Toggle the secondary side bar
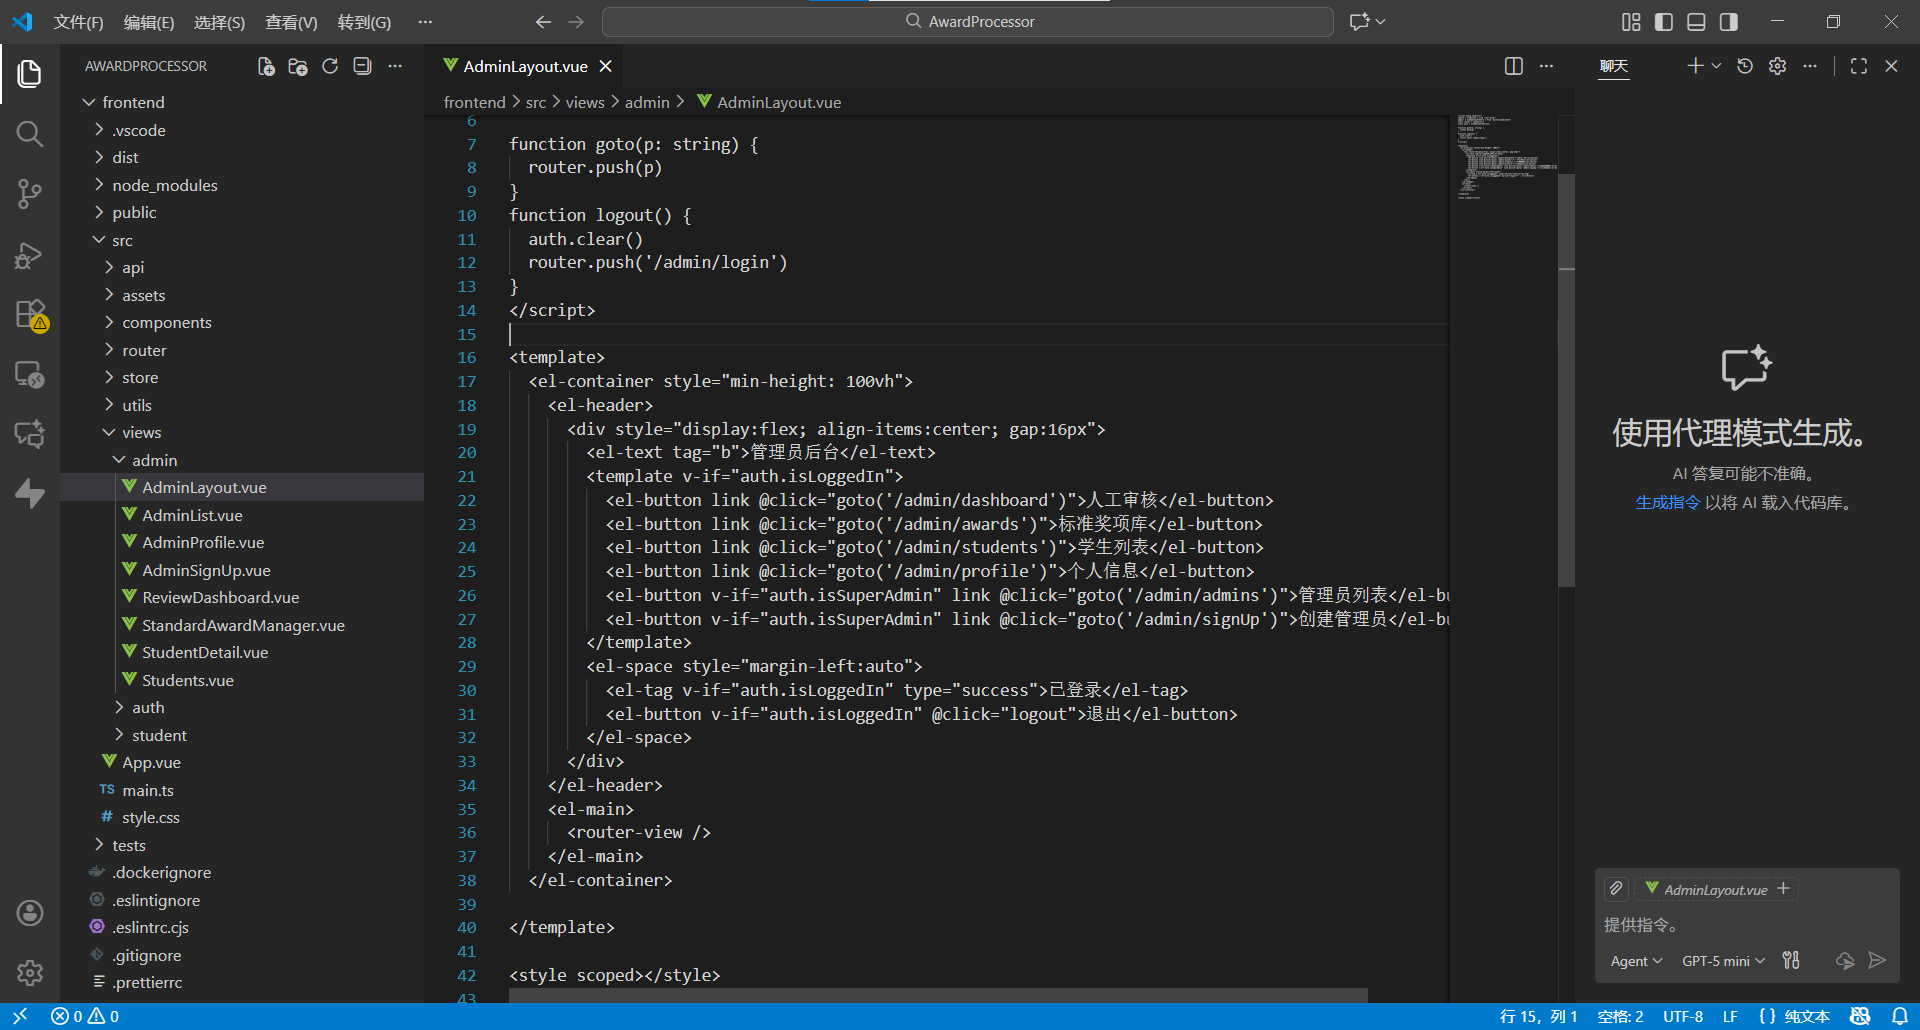 point(1728,22)
